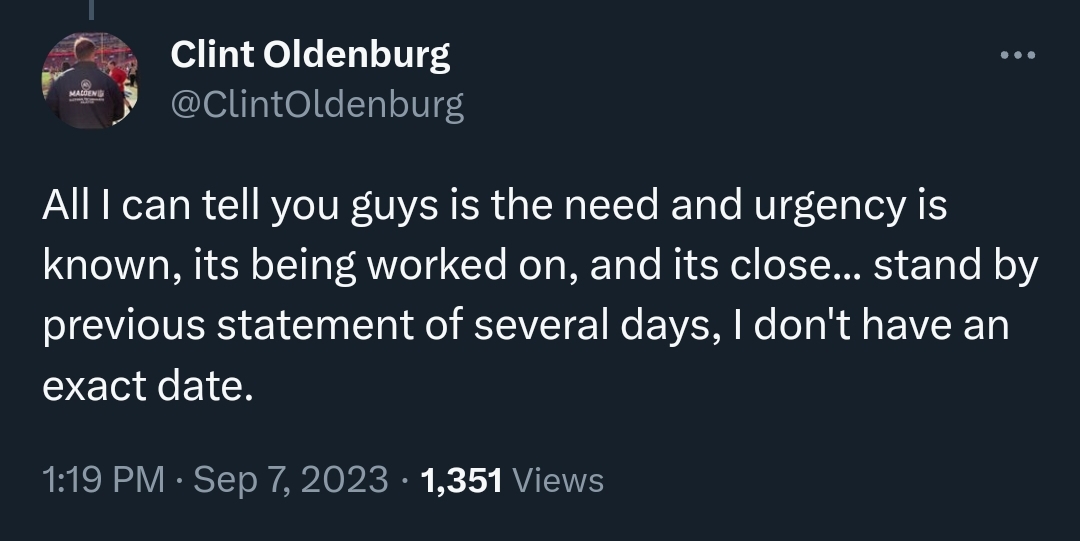Click the Views label
This screenshot has width=1080, height=541.
557,480
